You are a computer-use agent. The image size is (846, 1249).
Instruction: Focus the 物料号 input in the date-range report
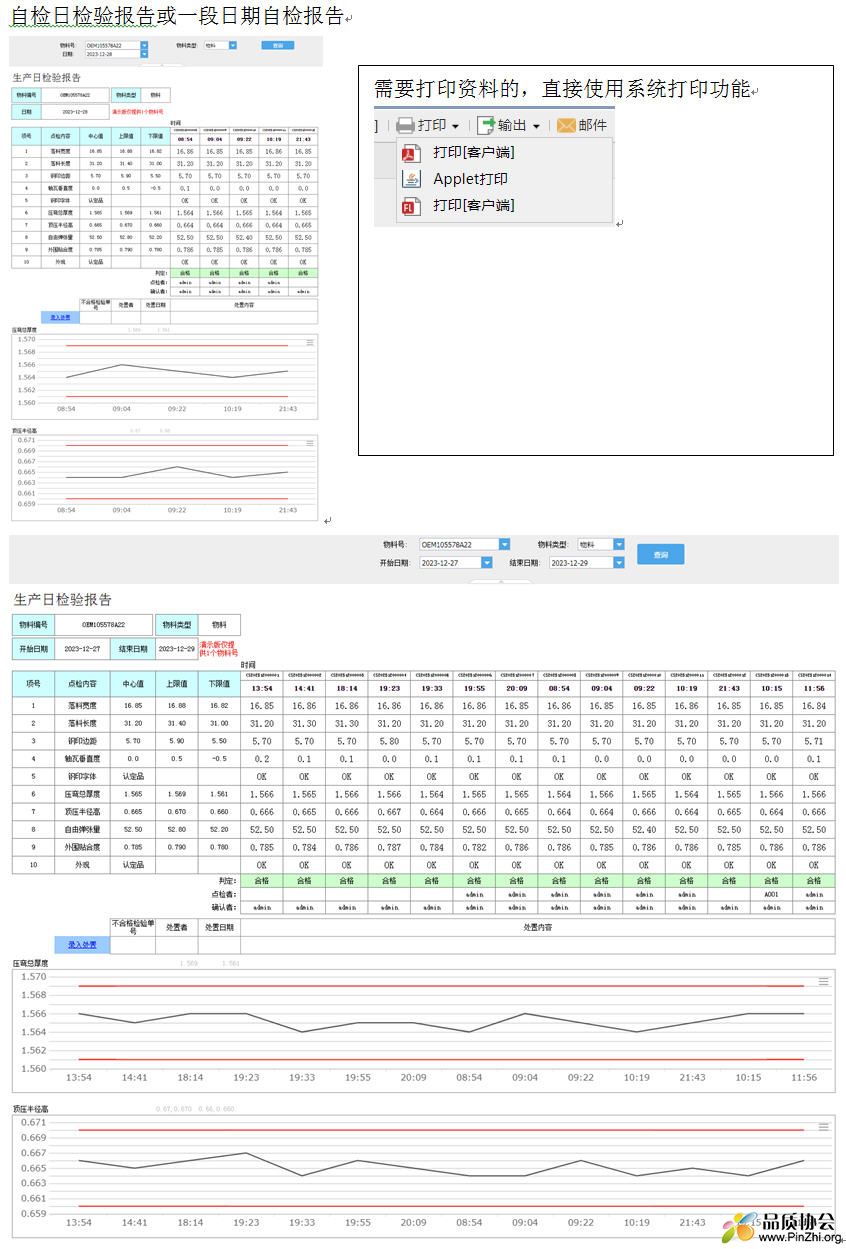click(x=459, y=545)
